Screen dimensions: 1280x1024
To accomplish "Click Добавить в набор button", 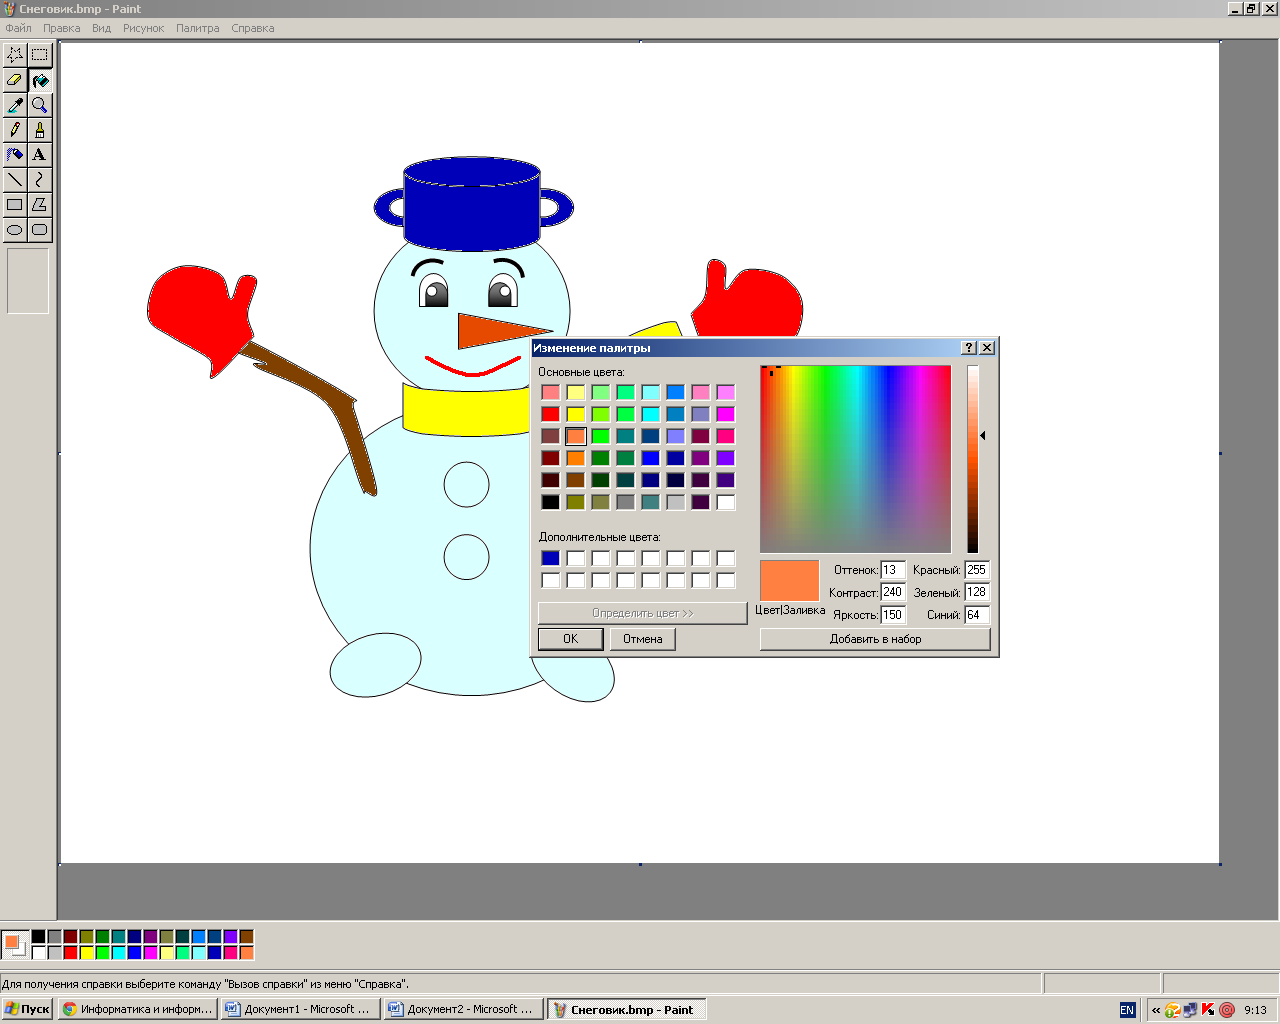I will pos(875,639).
